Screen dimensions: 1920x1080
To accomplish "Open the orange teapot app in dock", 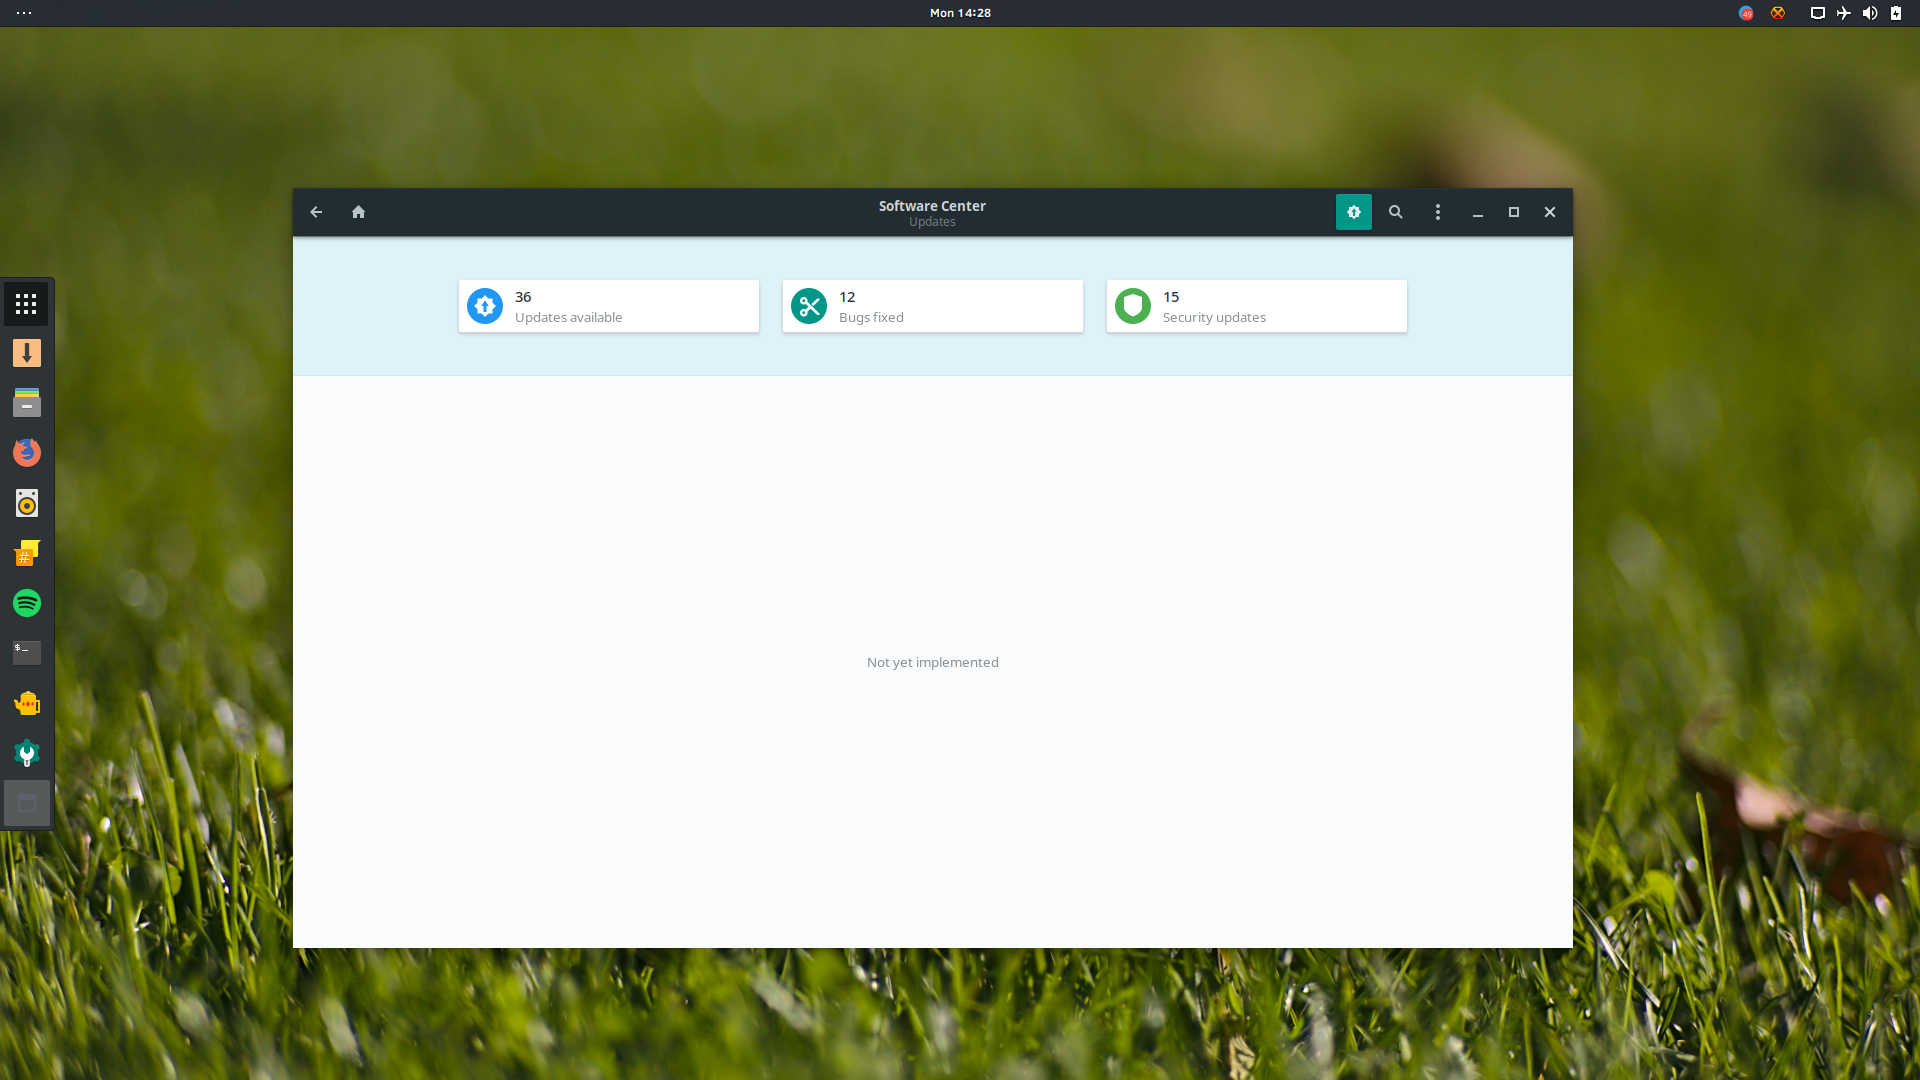I will coord(27,703).
